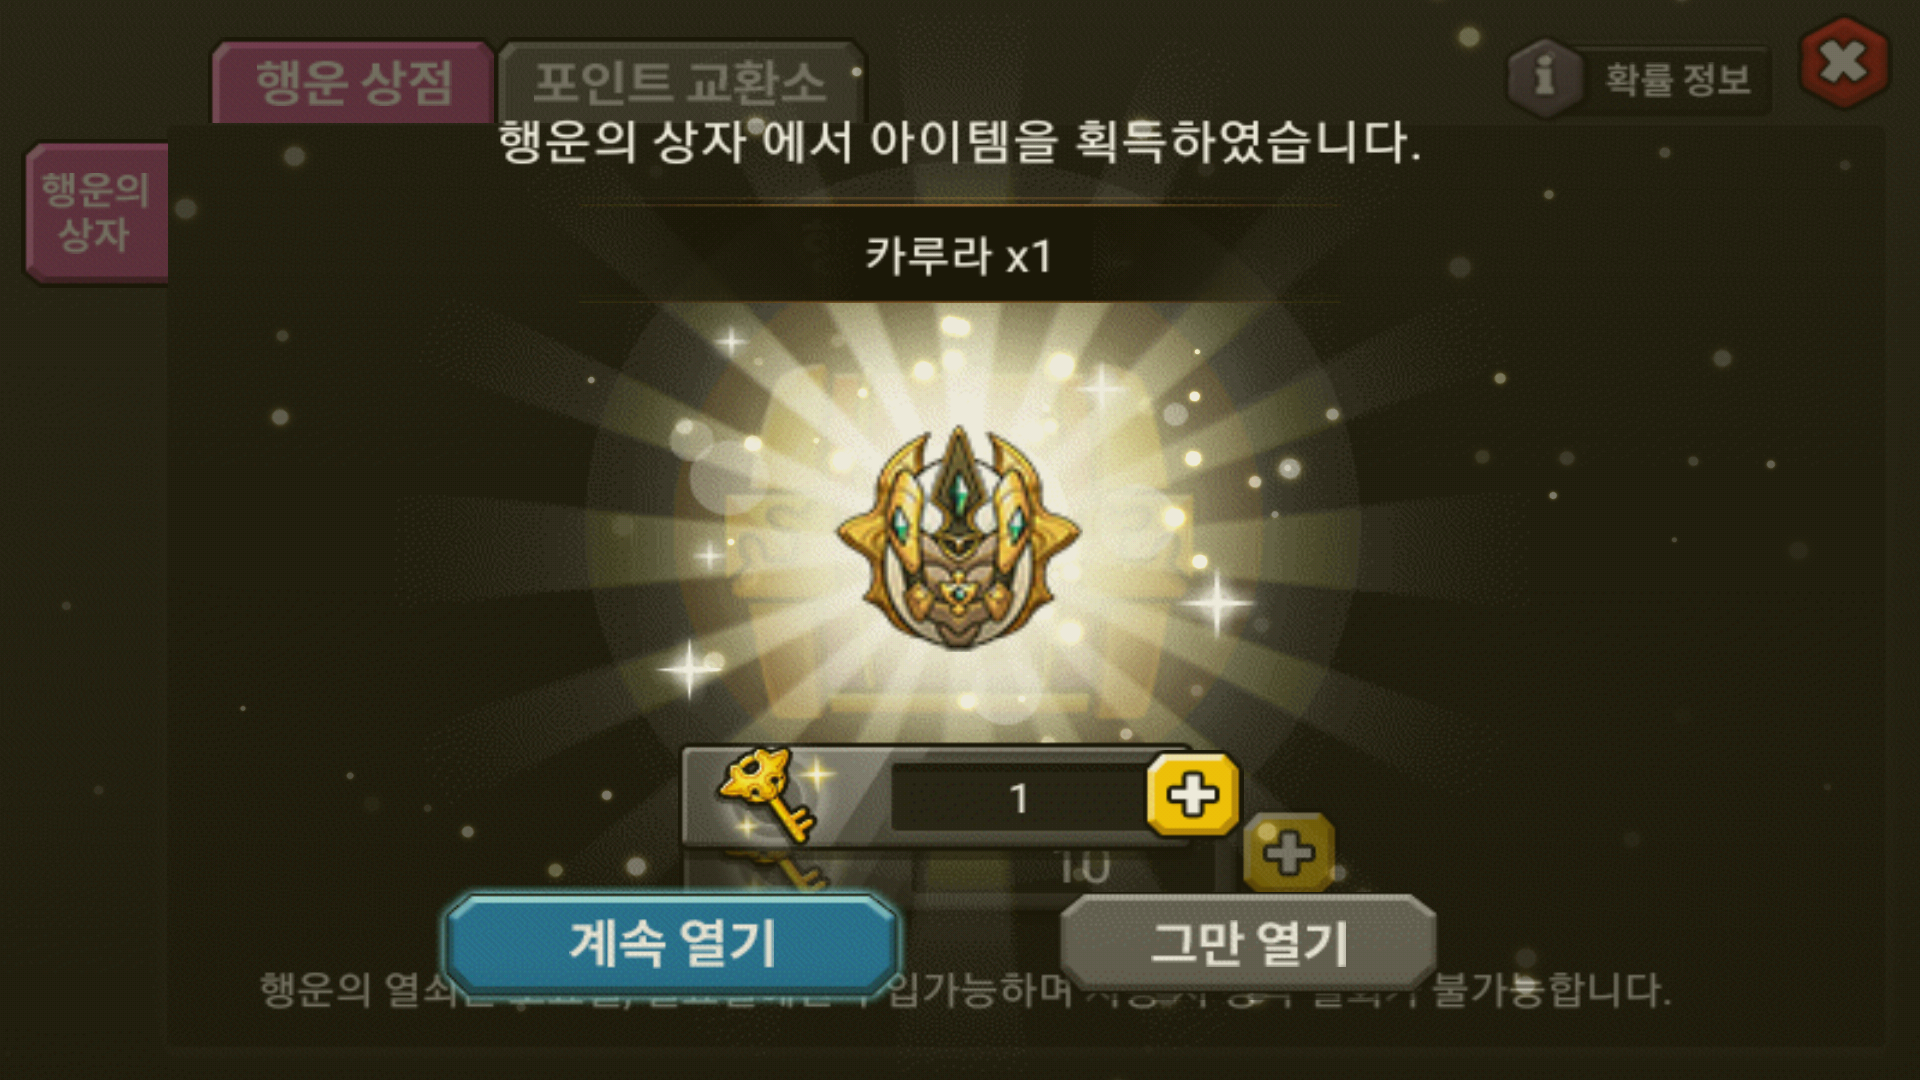Select the 행운의 상자 side tab
The height and width of the screenshot is (1080, 1920).
coord(96,213)
